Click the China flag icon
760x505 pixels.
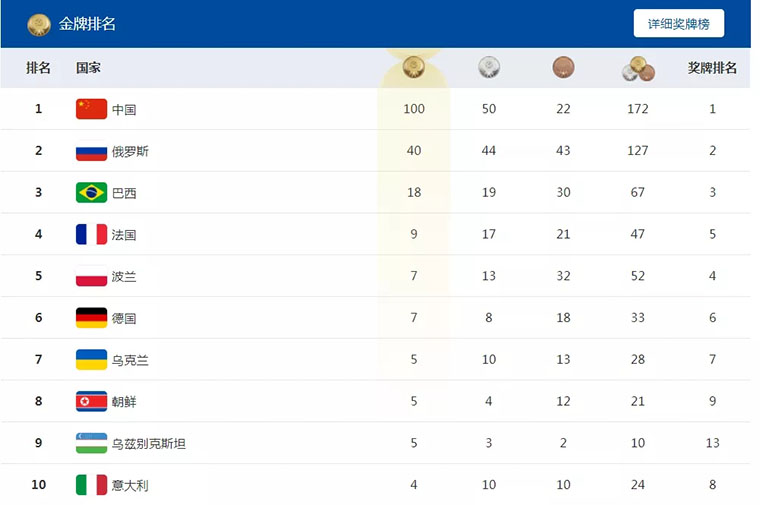(91, 109)
